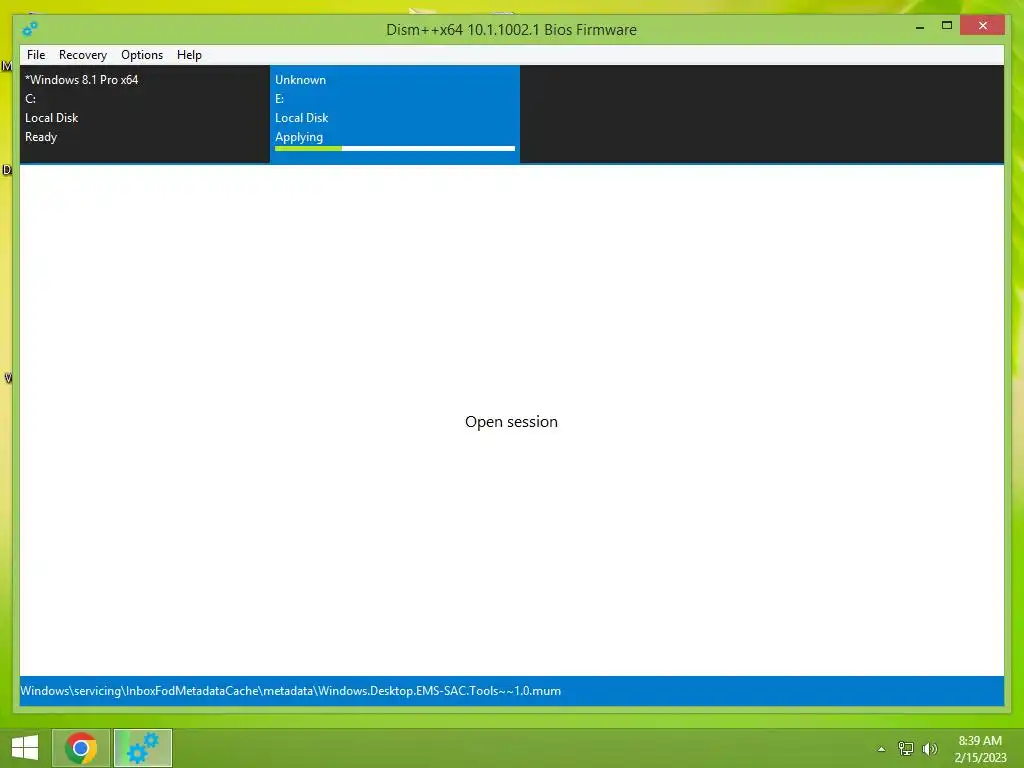This screenshot has height=768, width=1024.
Task: Click the Applying progress bar
Action: 394,149
